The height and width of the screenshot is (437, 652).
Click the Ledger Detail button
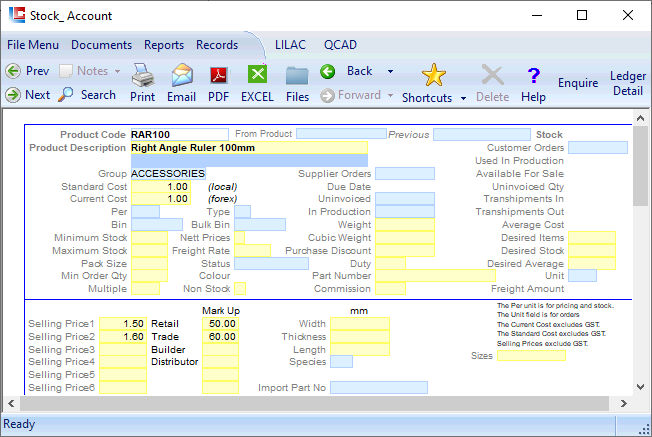tap(628, 84)
